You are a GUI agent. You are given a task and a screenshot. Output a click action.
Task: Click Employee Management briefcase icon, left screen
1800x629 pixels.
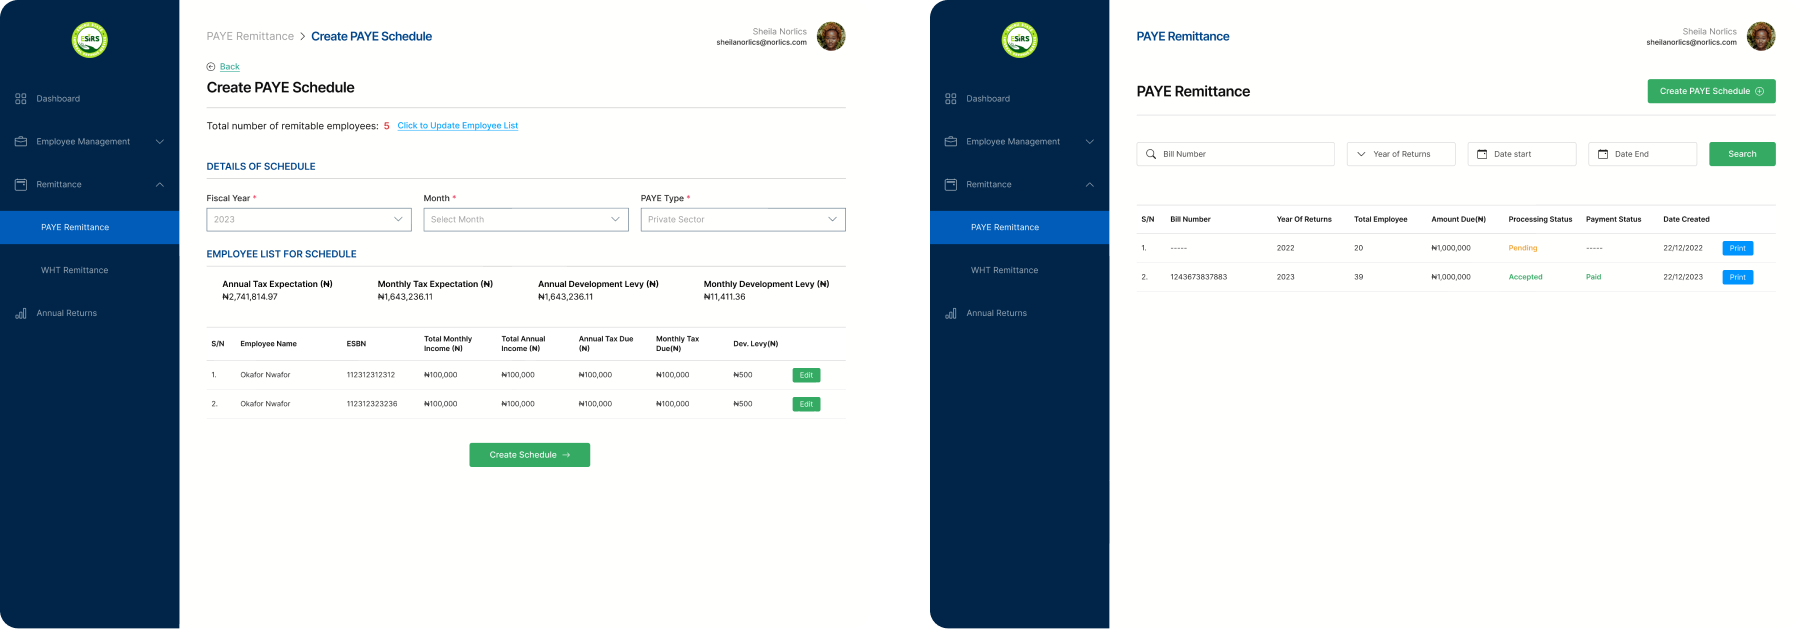point(21,142)
